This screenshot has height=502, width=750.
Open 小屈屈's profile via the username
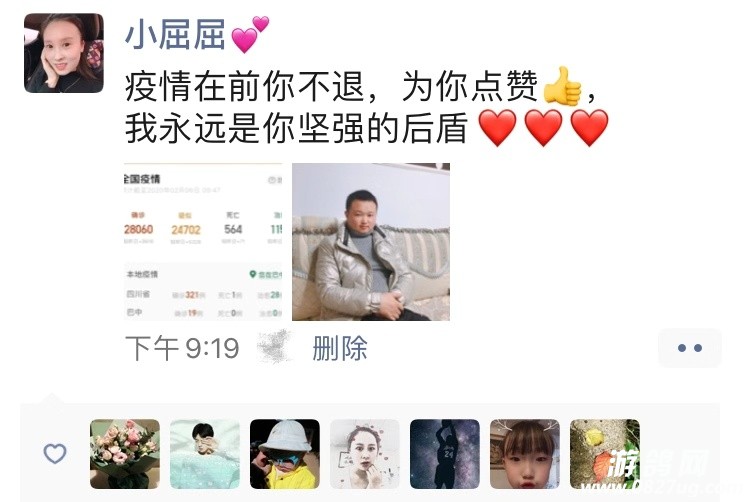pyautogui.click(x=175, y=36)
